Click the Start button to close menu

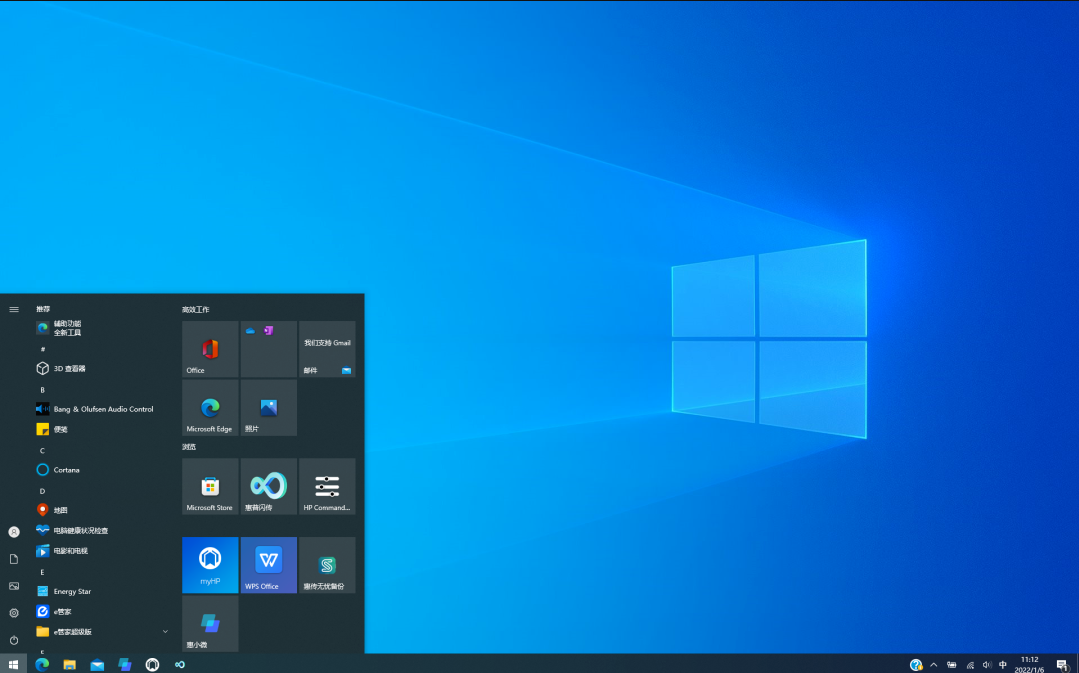point(14,664)
